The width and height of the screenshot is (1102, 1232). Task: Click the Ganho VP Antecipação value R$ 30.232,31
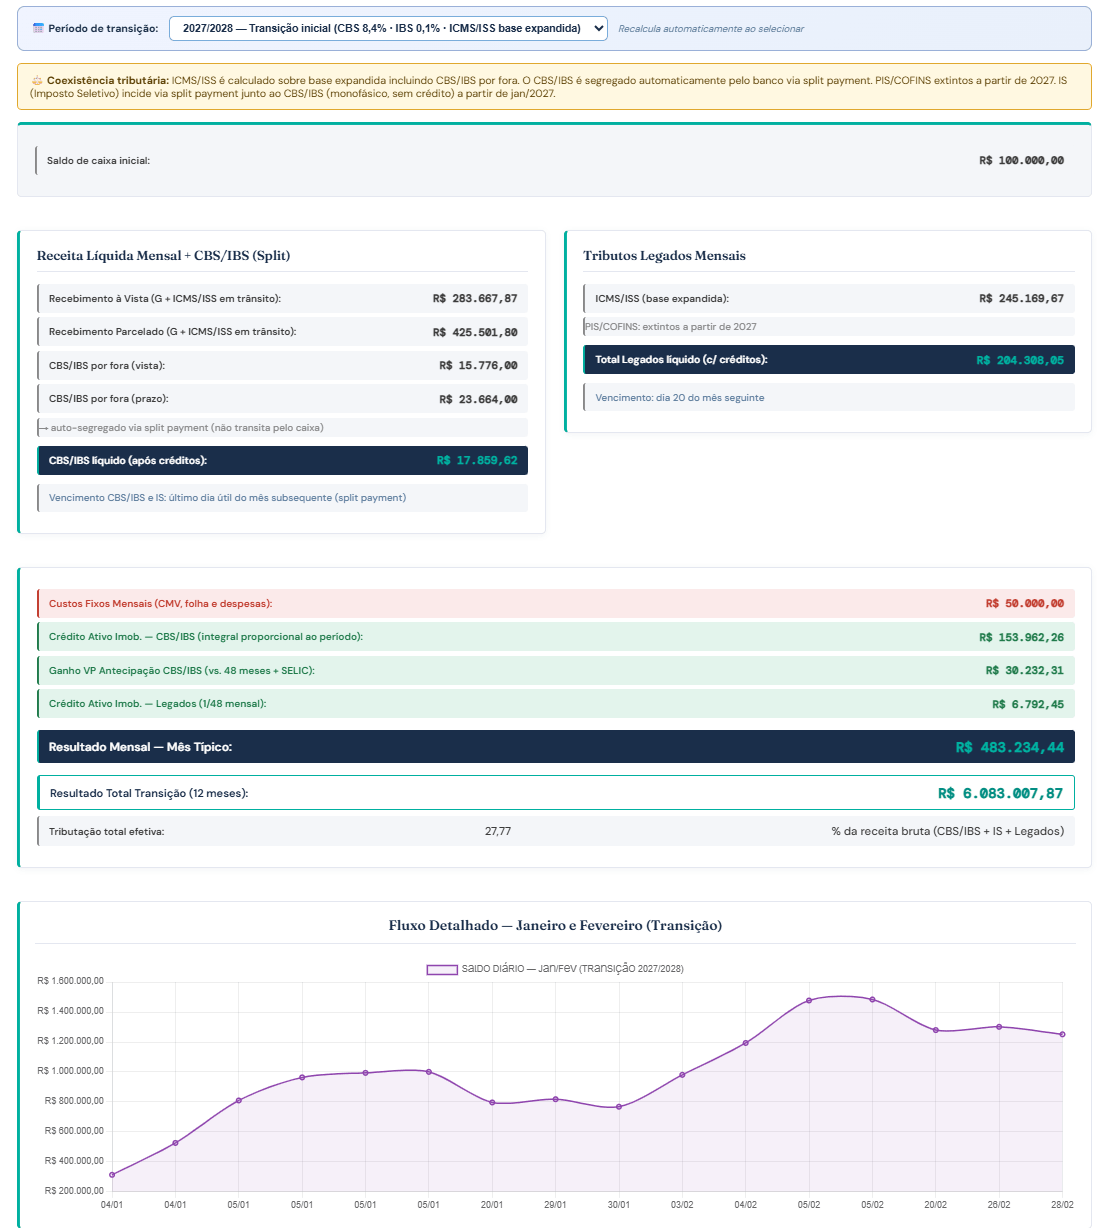(x=1024, y=670)
